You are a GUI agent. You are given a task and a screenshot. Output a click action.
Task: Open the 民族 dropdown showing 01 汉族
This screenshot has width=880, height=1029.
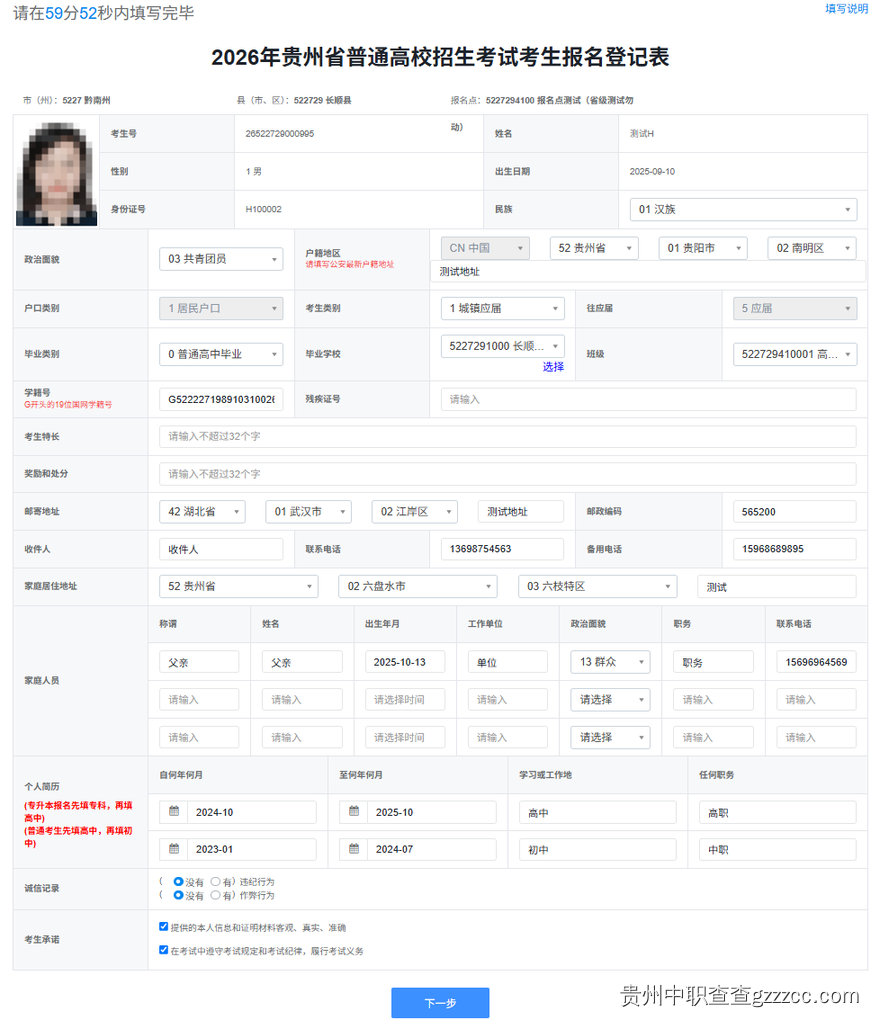(x=743, y=210)
